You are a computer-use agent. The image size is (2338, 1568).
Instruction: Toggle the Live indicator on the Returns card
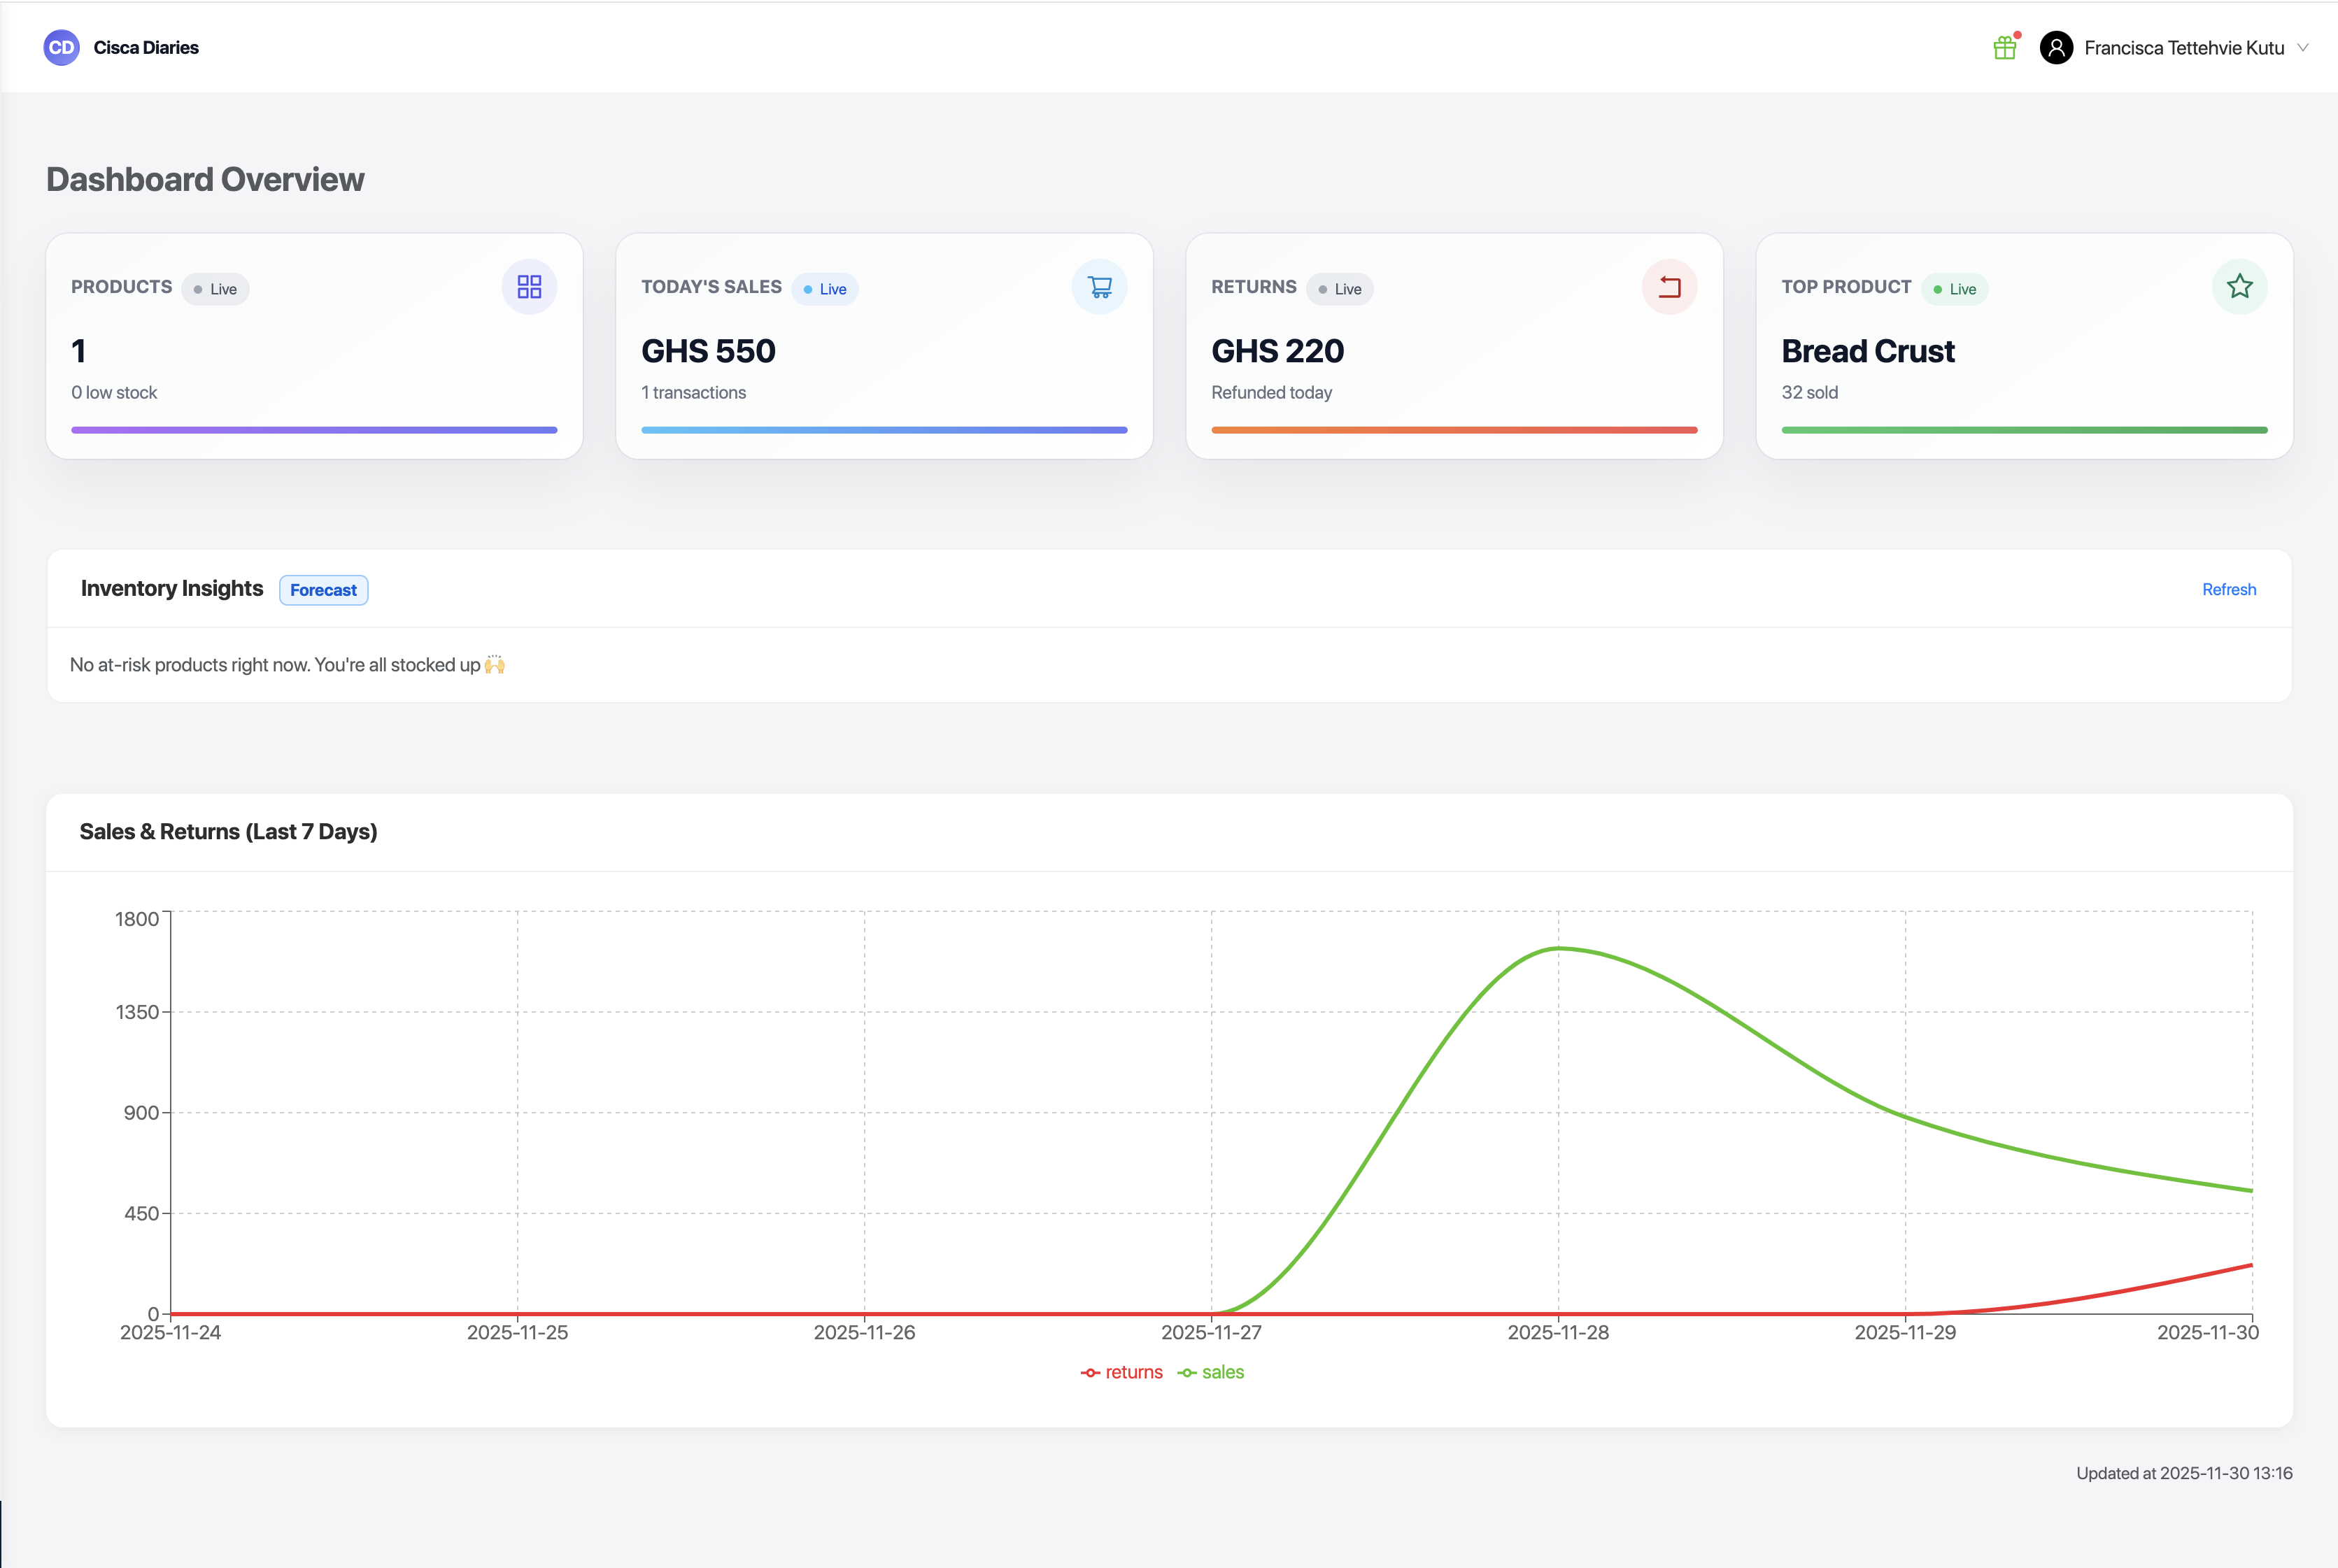[x=1340, y=289]
